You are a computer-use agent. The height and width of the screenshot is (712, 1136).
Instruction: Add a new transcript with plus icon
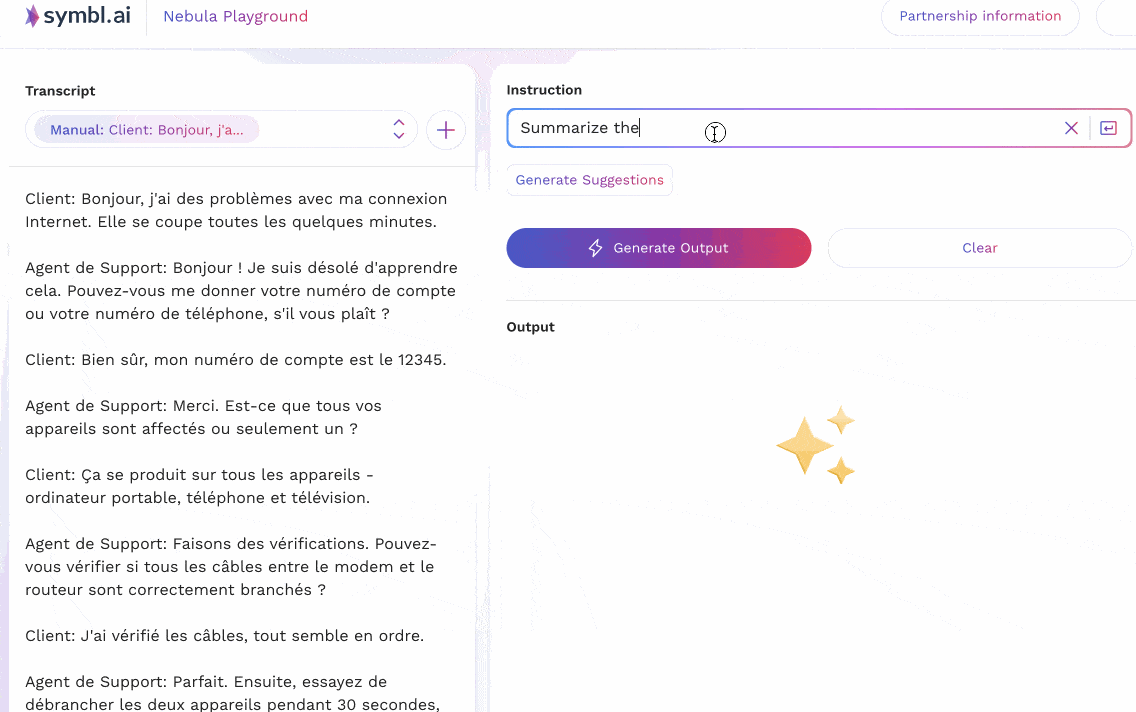click(446, 130)
